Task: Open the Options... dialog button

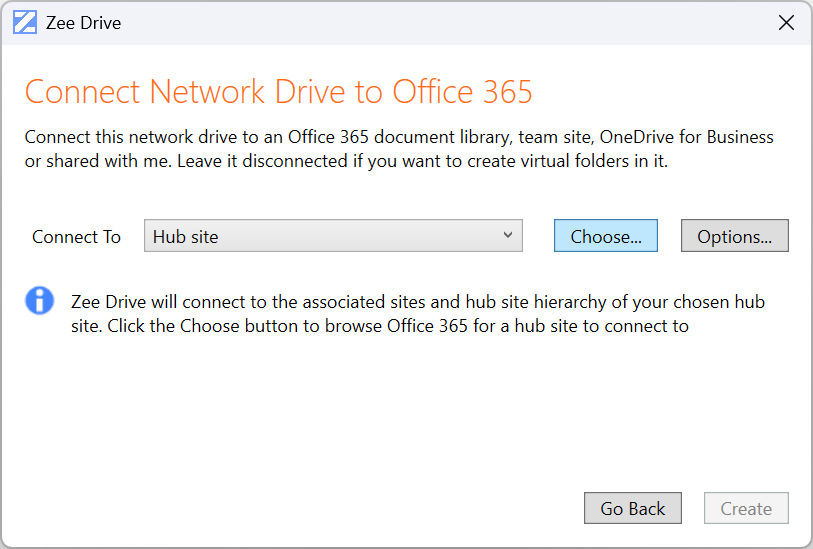Action: pyautogui.click(x=734, y=237)
